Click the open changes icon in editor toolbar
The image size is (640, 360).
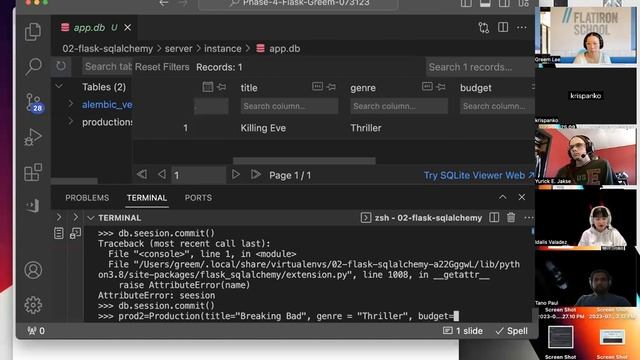484,27
